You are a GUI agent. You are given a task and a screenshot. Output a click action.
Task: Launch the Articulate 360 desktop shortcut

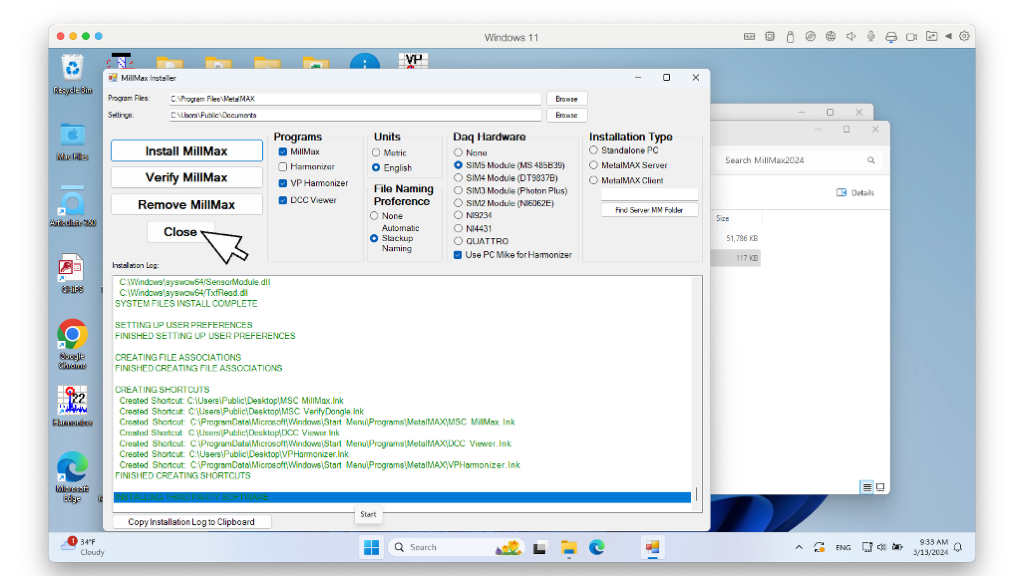pos(72,207)
